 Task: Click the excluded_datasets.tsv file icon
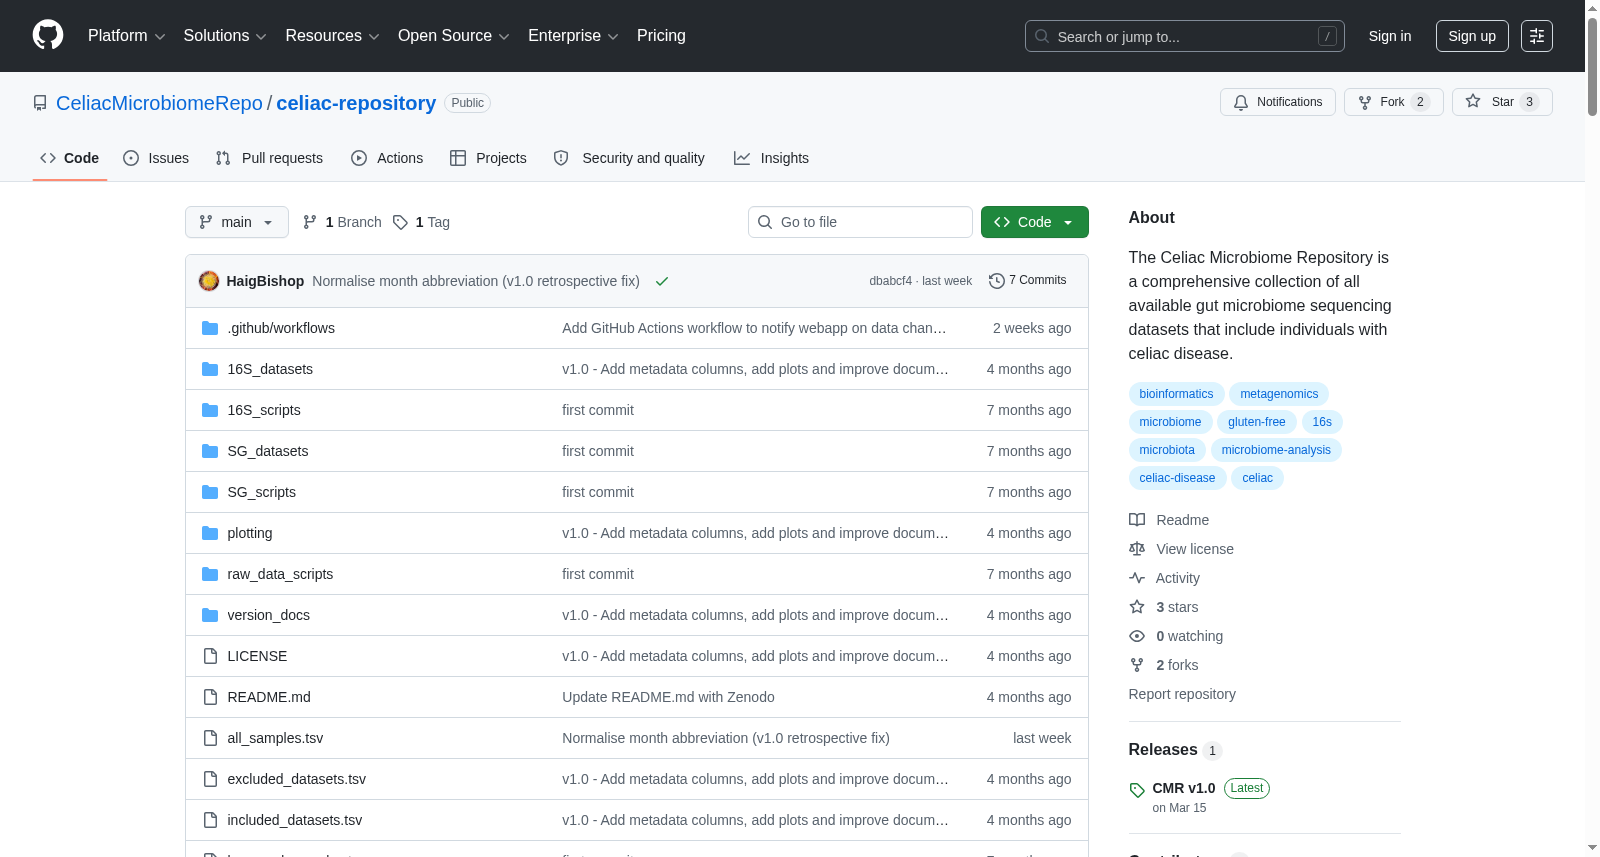coord(210,779)
